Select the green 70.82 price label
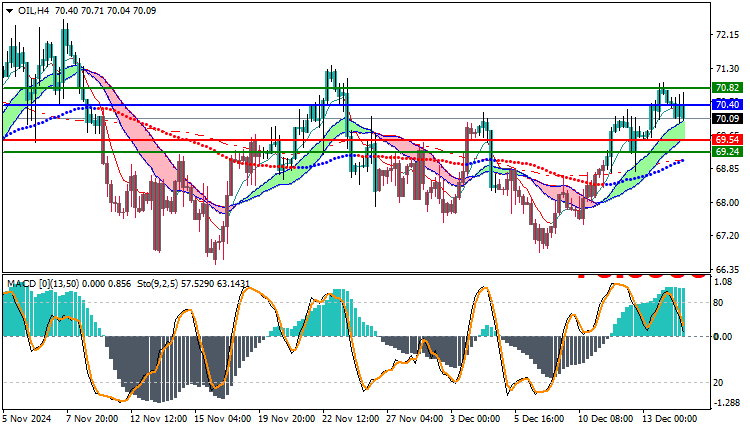750x430 pixels. pyautogui.click(x=728, y=88)
